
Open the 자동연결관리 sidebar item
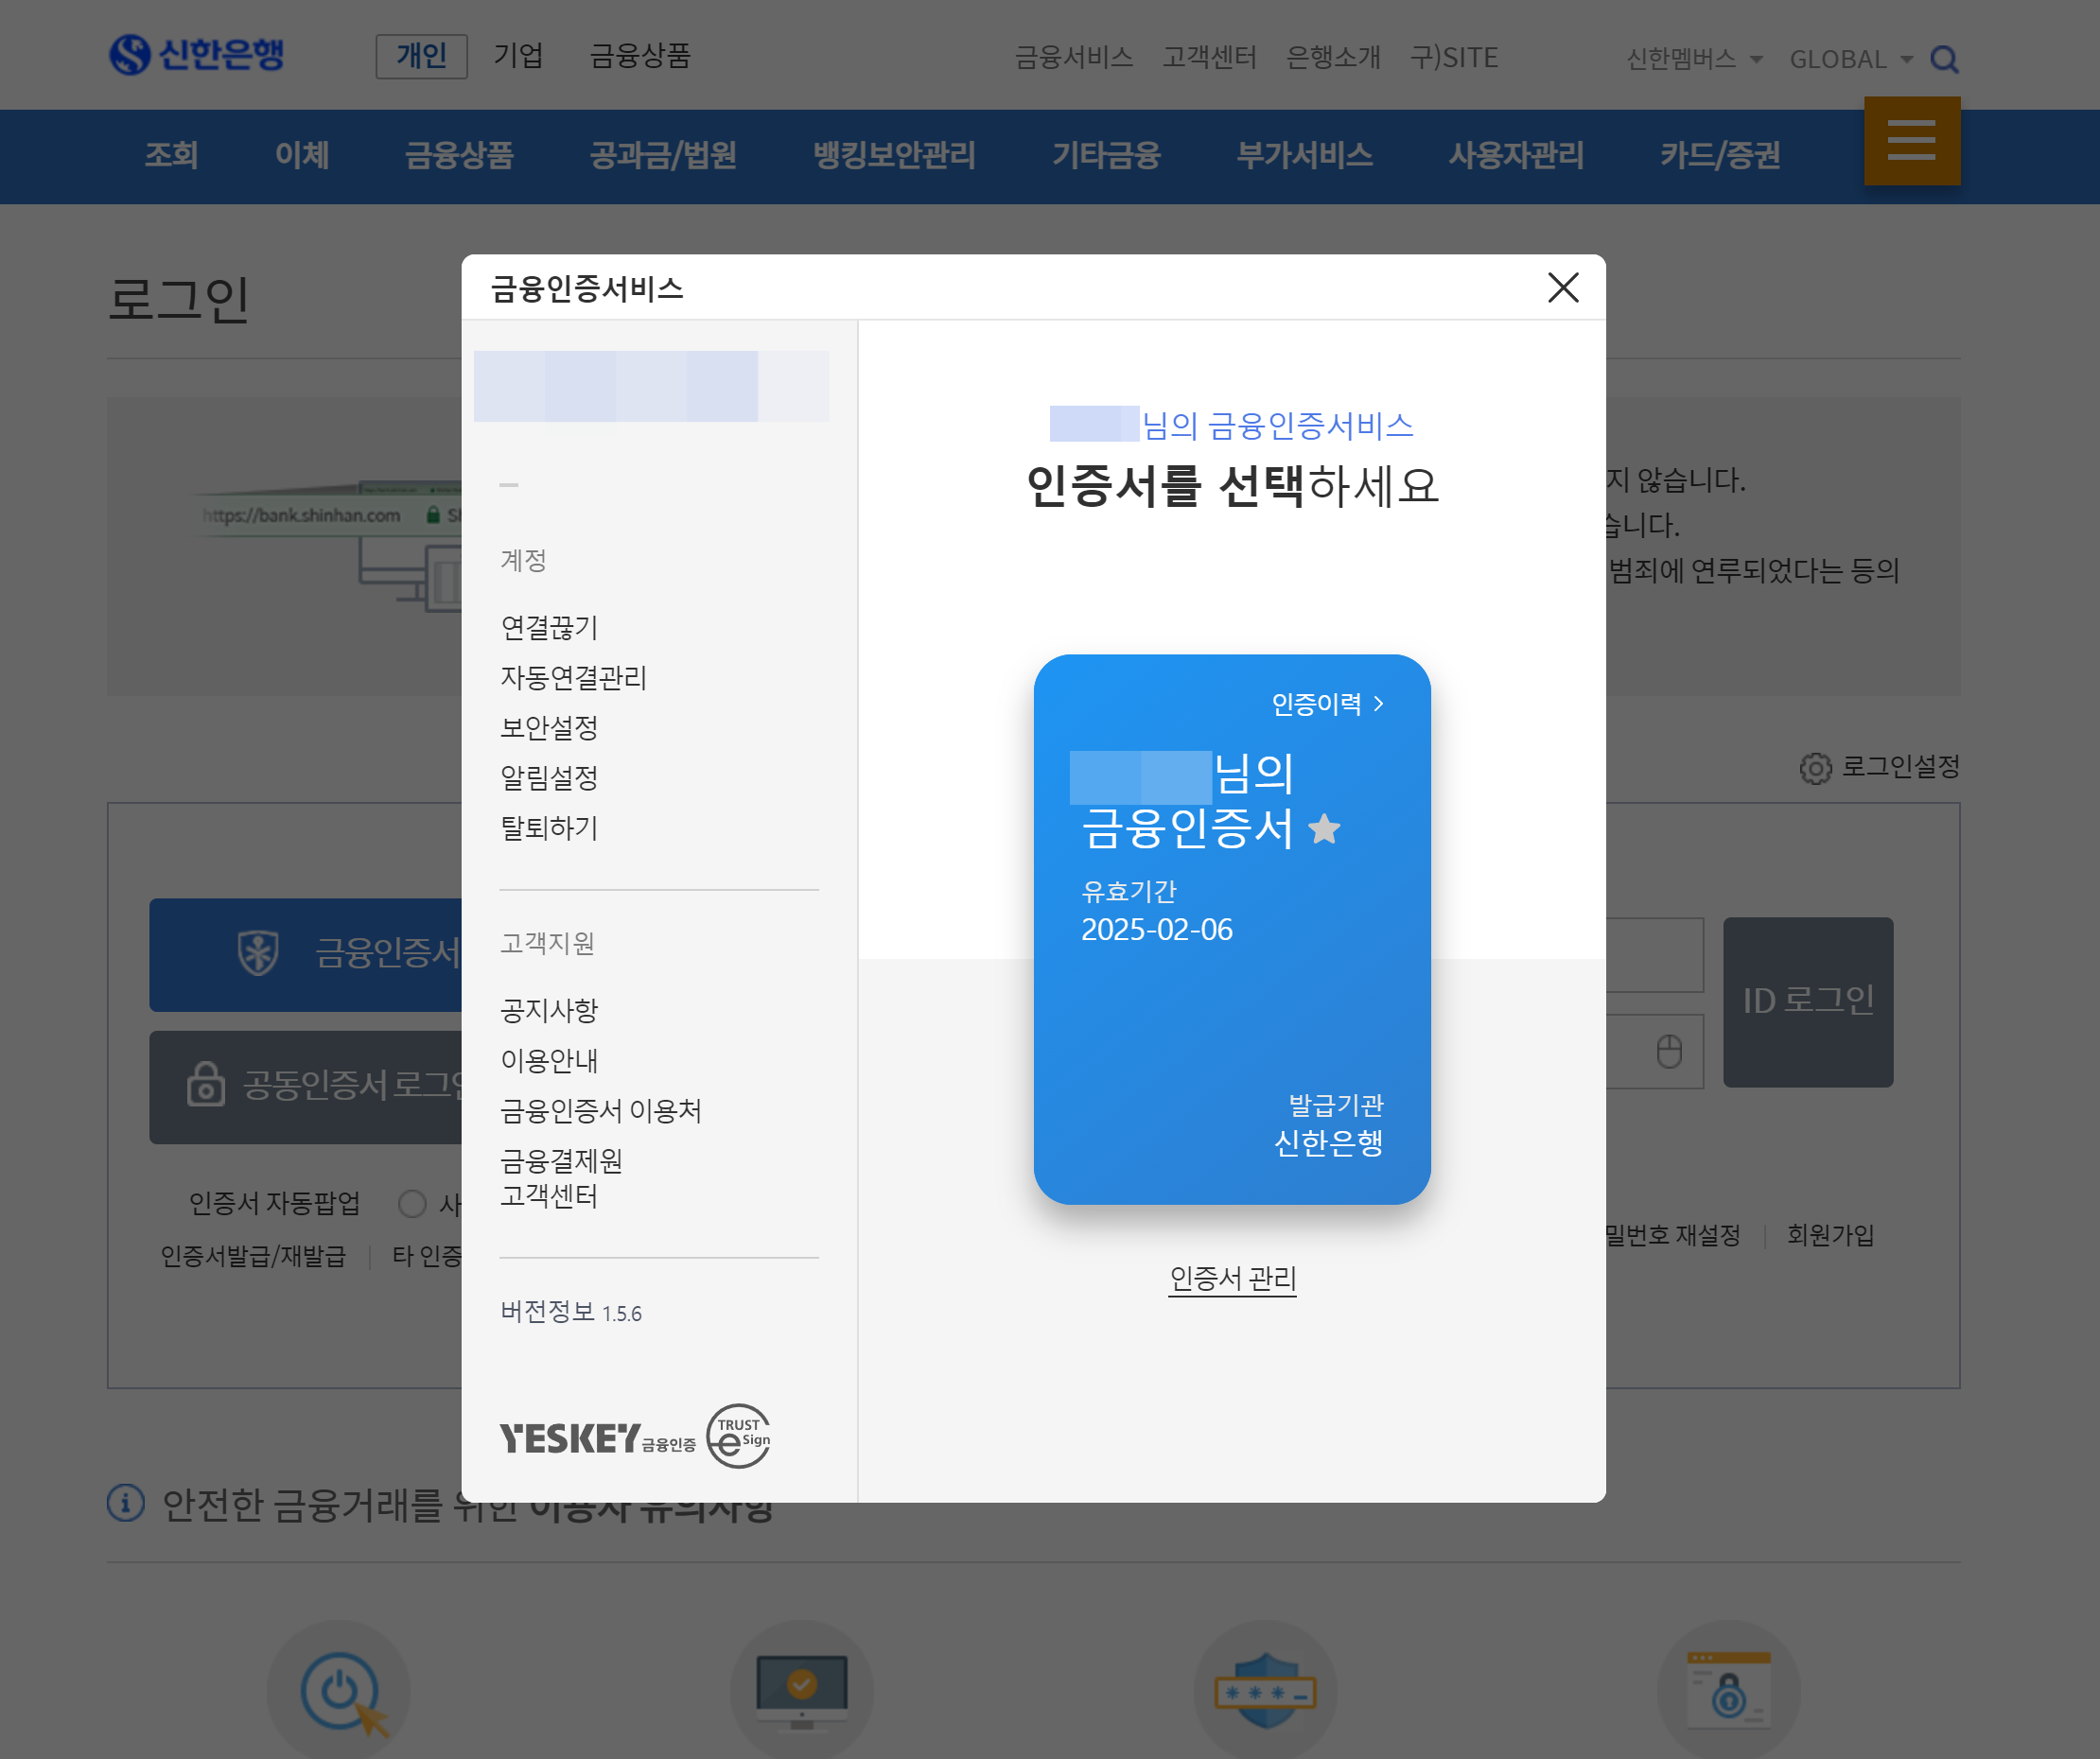coord(573,678)
